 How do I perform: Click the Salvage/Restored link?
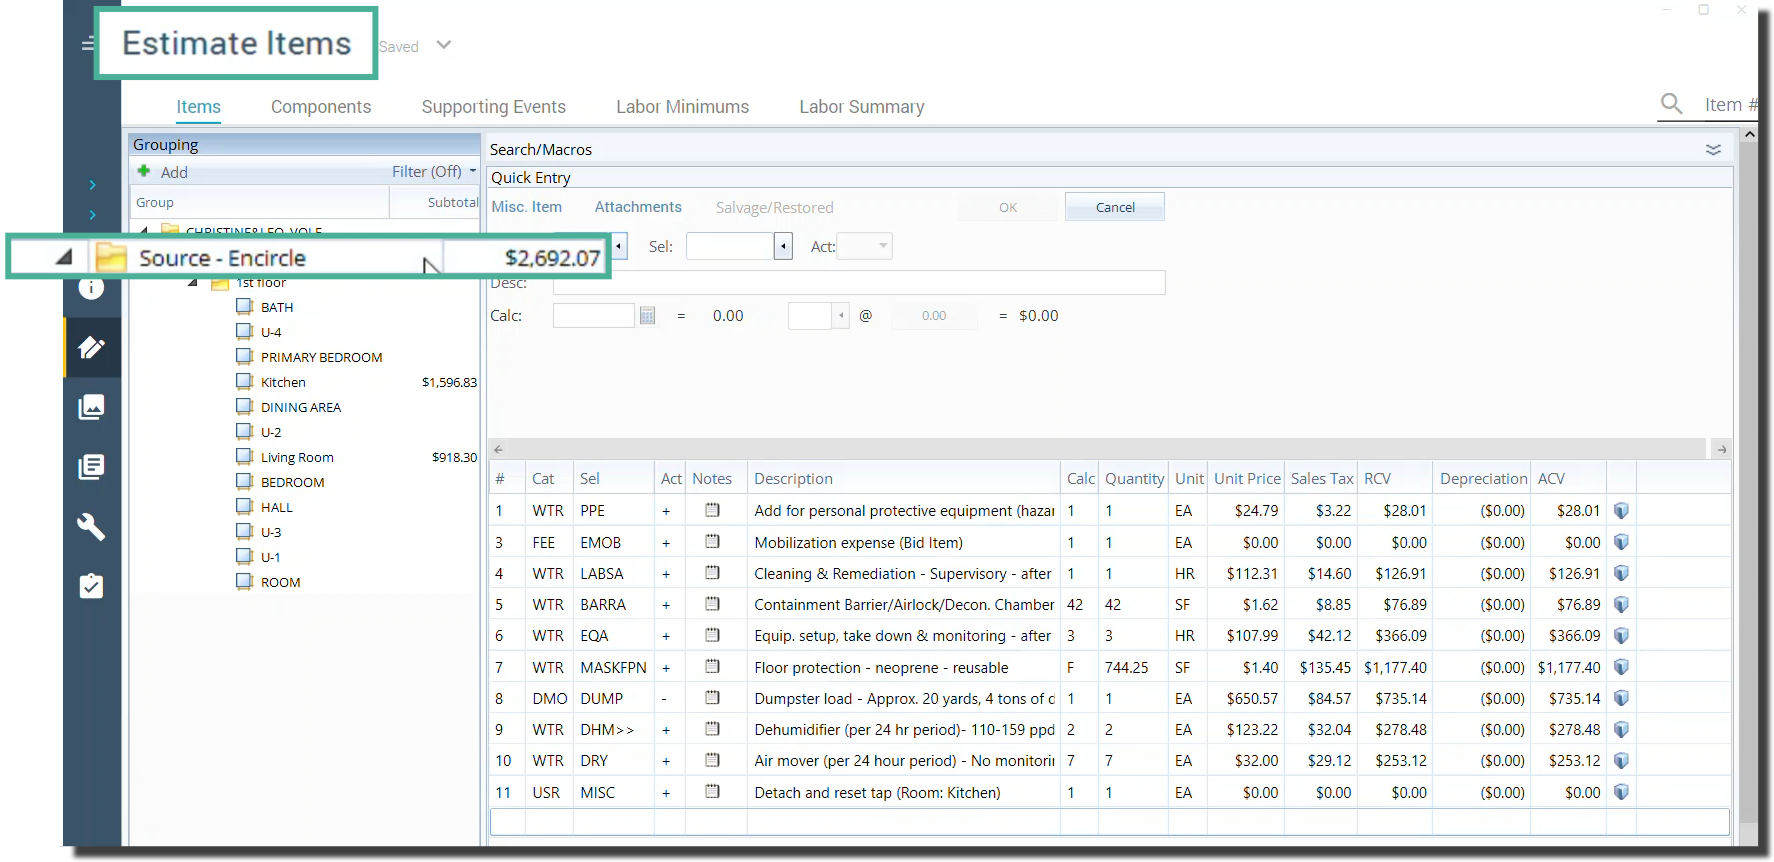(x=775, y=207)
